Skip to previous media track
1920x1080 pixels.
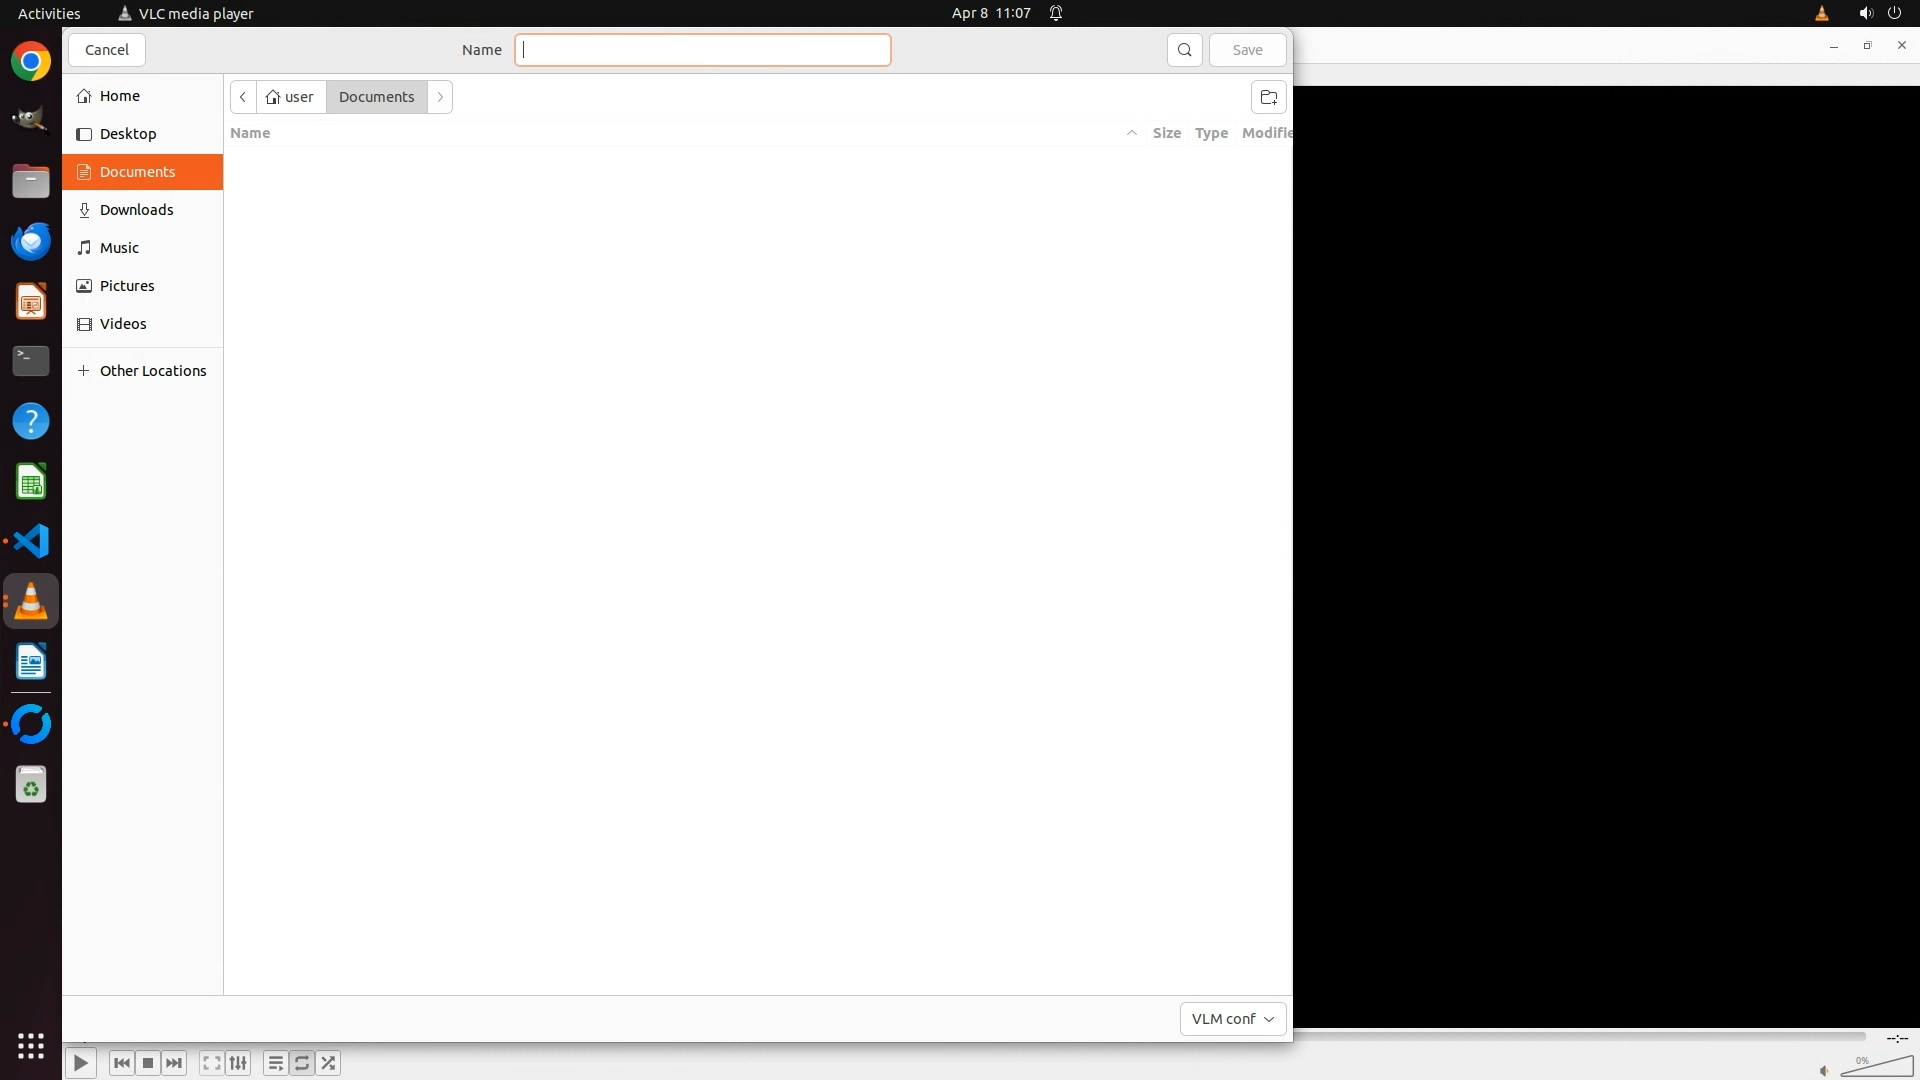click(122, 1063)
